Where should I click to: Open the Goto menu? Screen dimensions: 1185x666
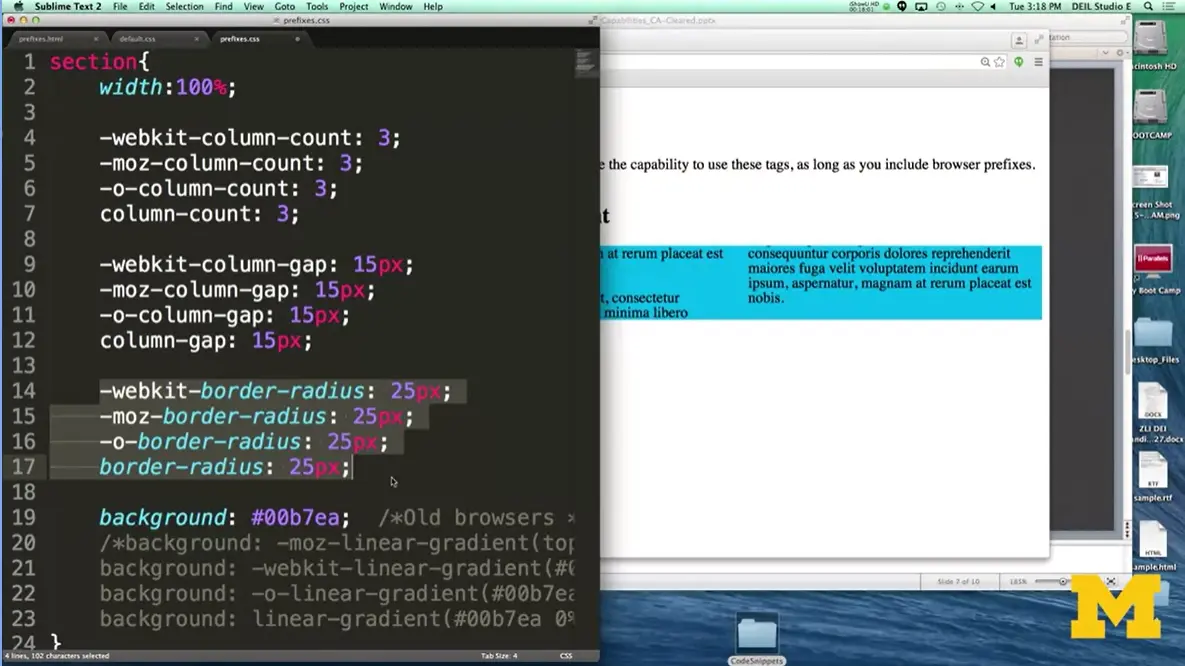(x=284, y=7)
